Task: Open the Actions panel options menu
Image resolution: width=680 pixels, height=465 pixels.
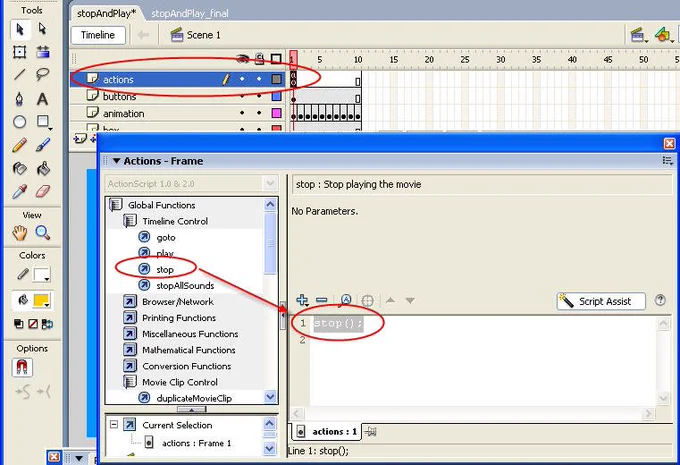Action: [667, 161]
